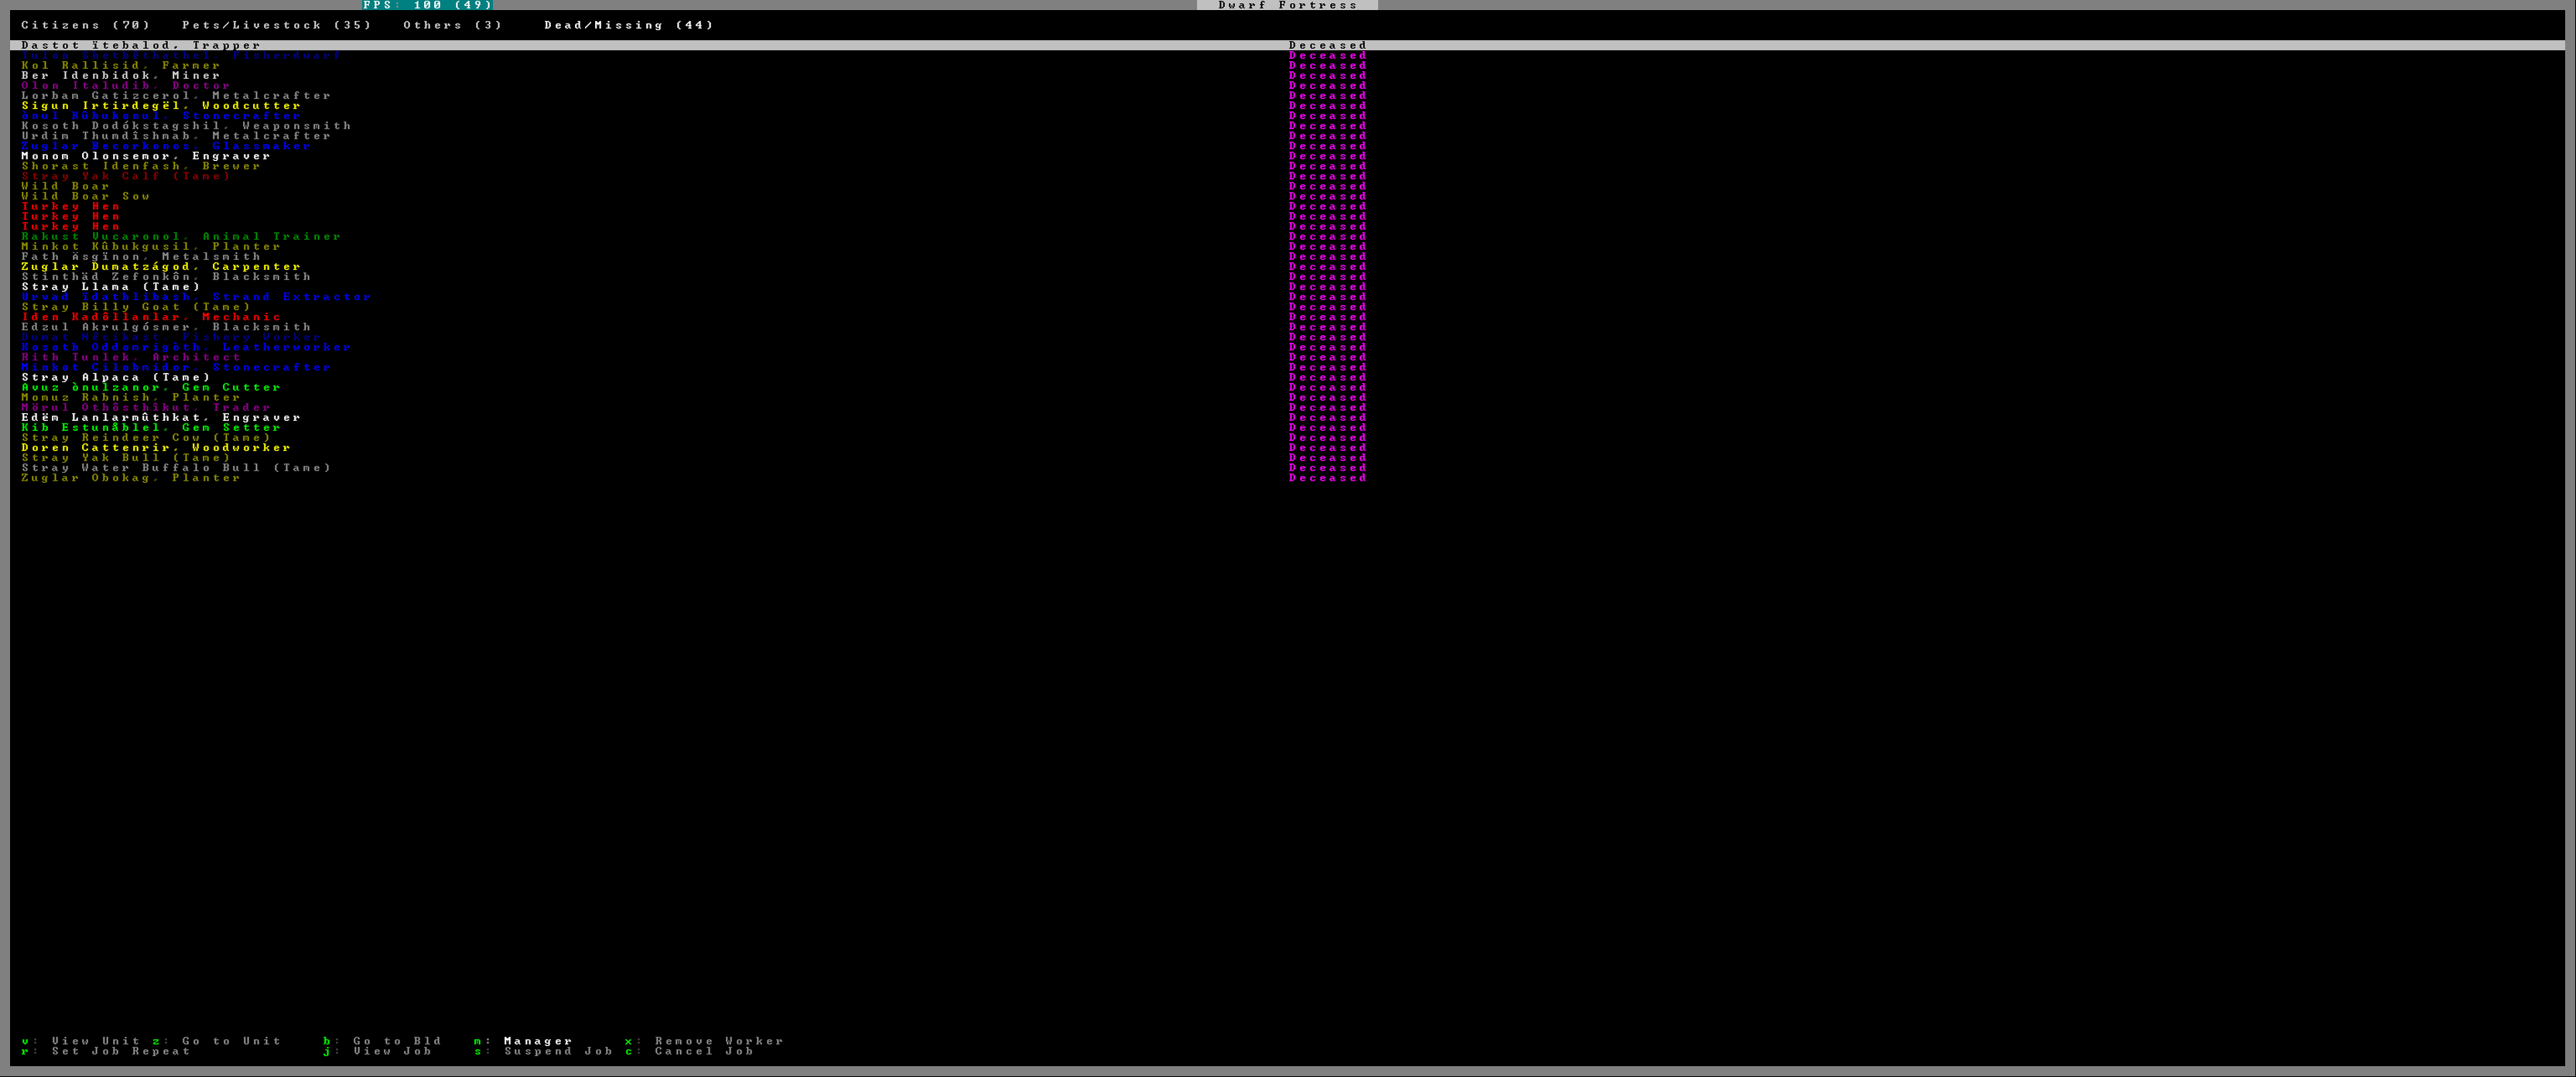Select Sigun Irtirdegël, Woodcutter
This screenshot has height=1077, width=2576.
click(x=161, y=106)
